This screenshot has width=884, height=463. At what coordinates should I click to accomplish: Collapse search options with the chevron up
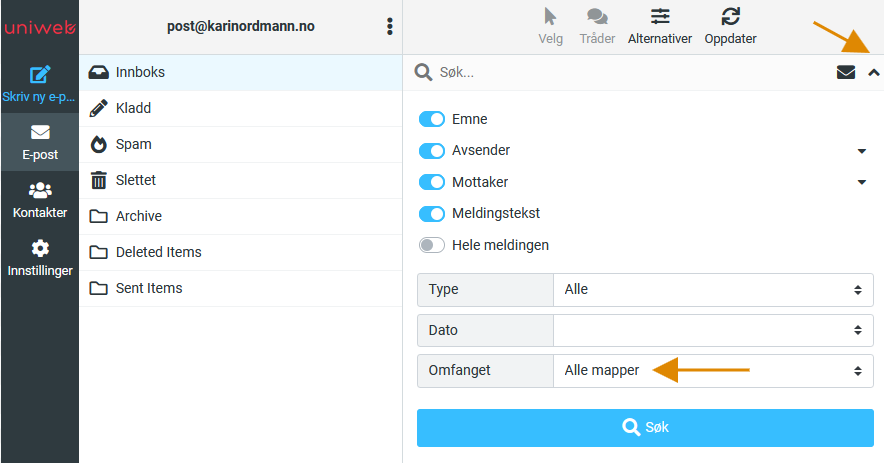(873, 72)
